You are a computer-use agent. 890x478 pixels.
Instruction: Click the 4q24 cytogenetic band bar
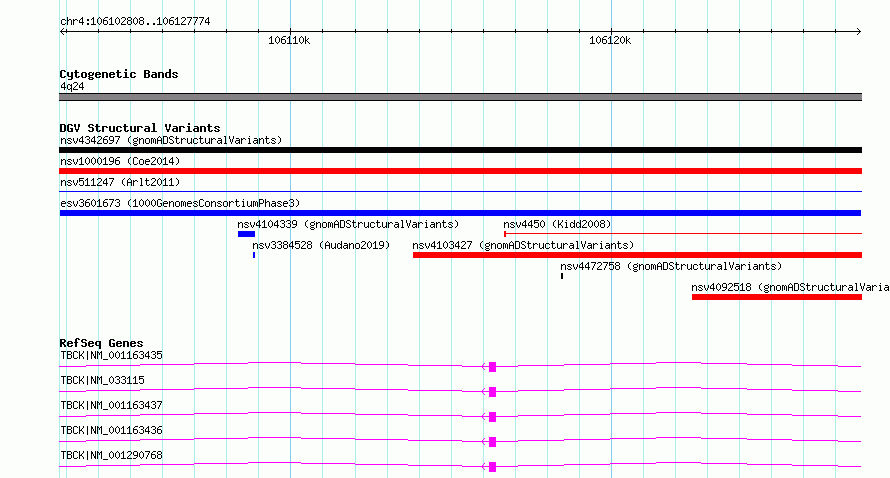(460, 97)
